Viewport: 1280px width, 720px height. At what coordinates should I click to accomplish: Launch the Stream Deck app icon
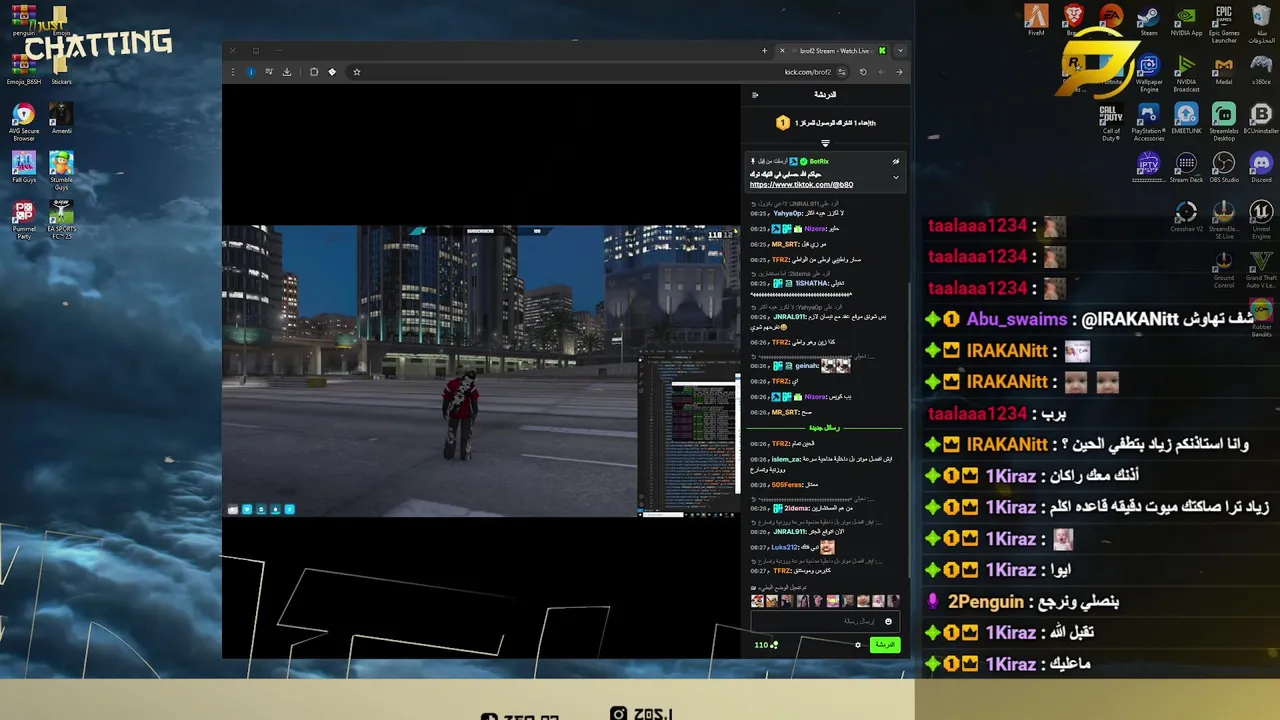(x=1186, y=167)
